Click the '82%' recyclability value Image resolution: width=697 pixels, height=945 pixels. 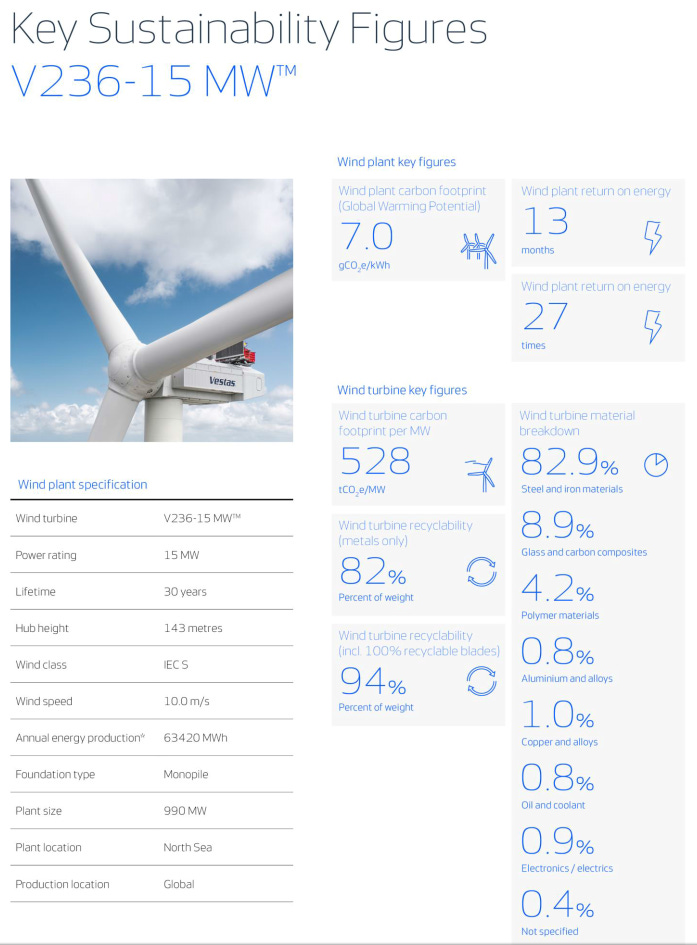373,571
